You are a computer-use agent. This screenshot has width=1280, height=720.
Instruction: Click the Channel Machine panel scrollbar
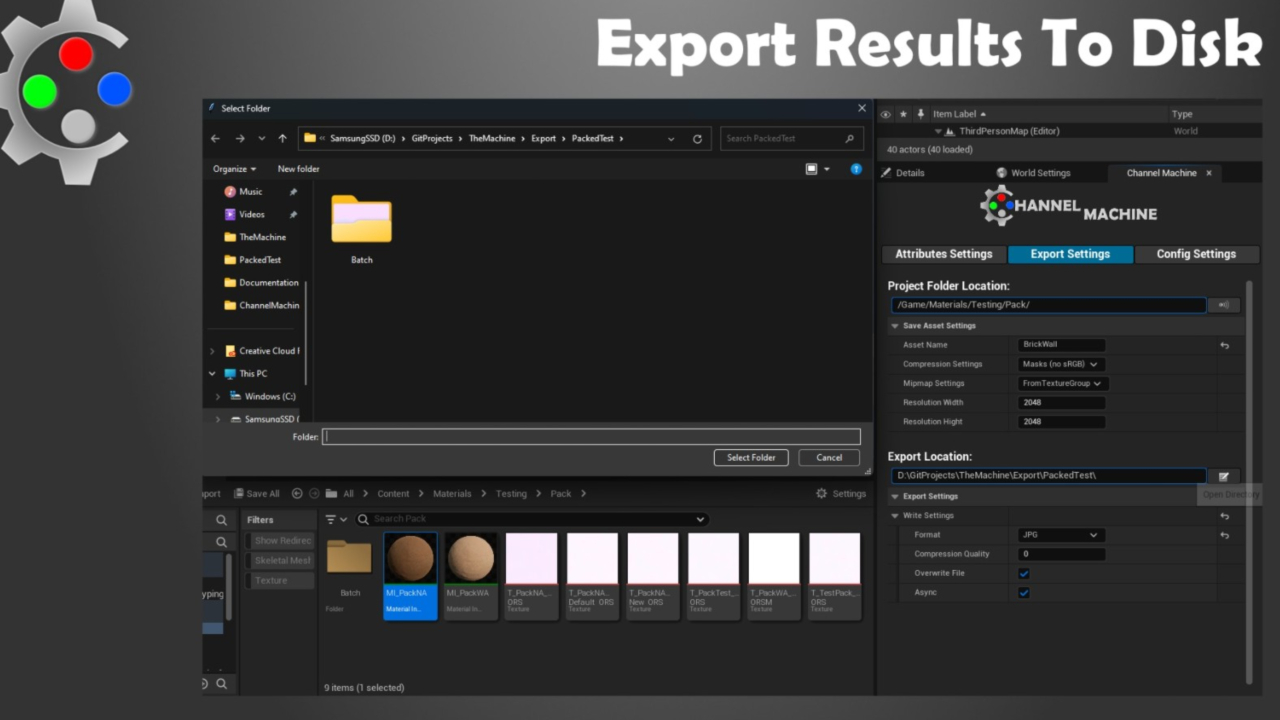pyautogui.click(x=1249, y=480)
